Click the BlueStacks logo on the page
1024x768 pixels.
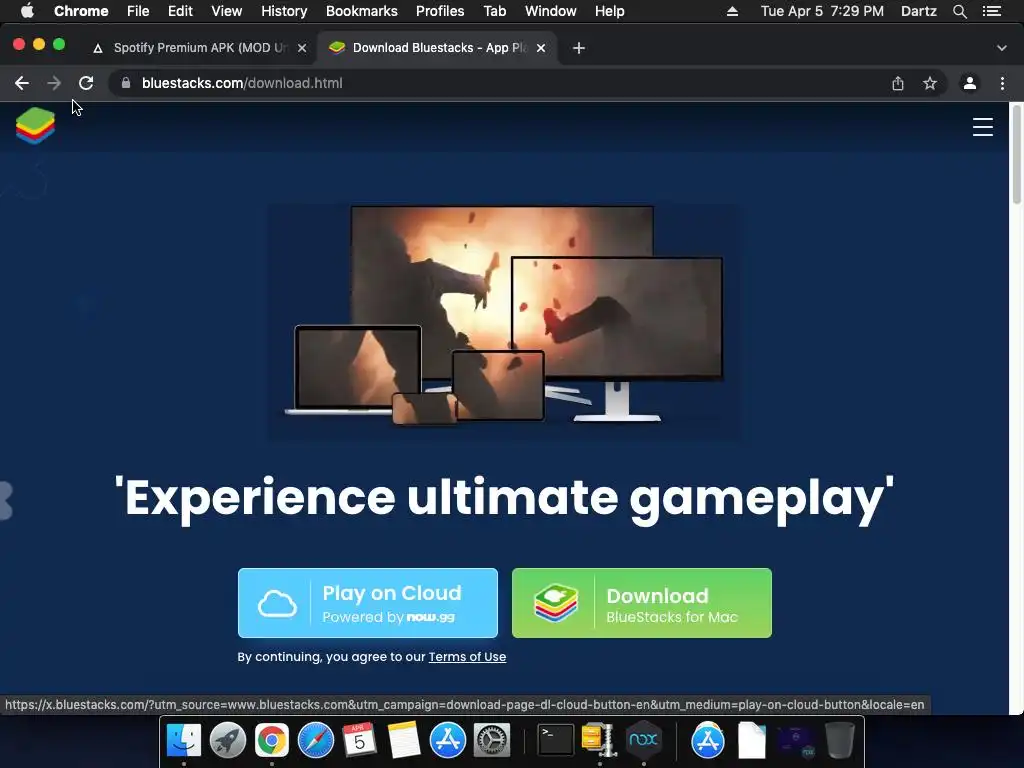35,125
